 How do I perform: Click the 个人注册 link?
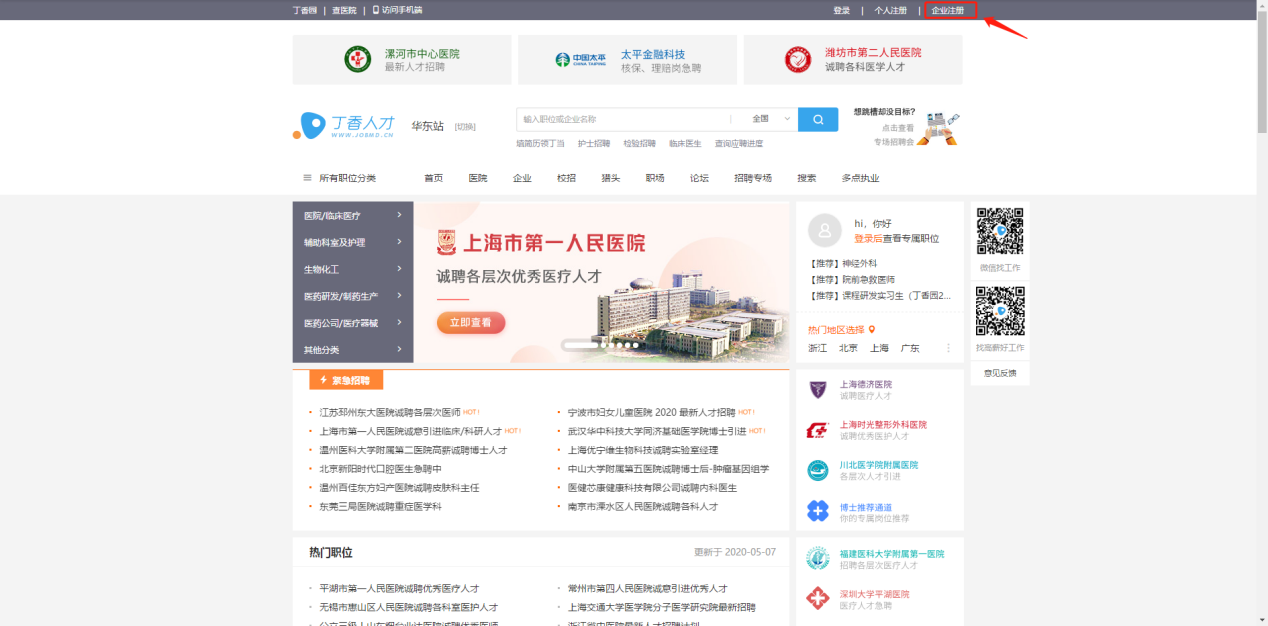890,10
